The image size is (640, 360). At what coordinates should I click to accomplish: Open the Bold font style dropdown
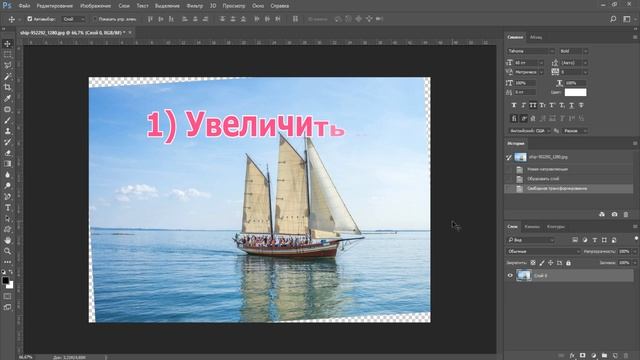pyautogui.click(x=573, y=51)
